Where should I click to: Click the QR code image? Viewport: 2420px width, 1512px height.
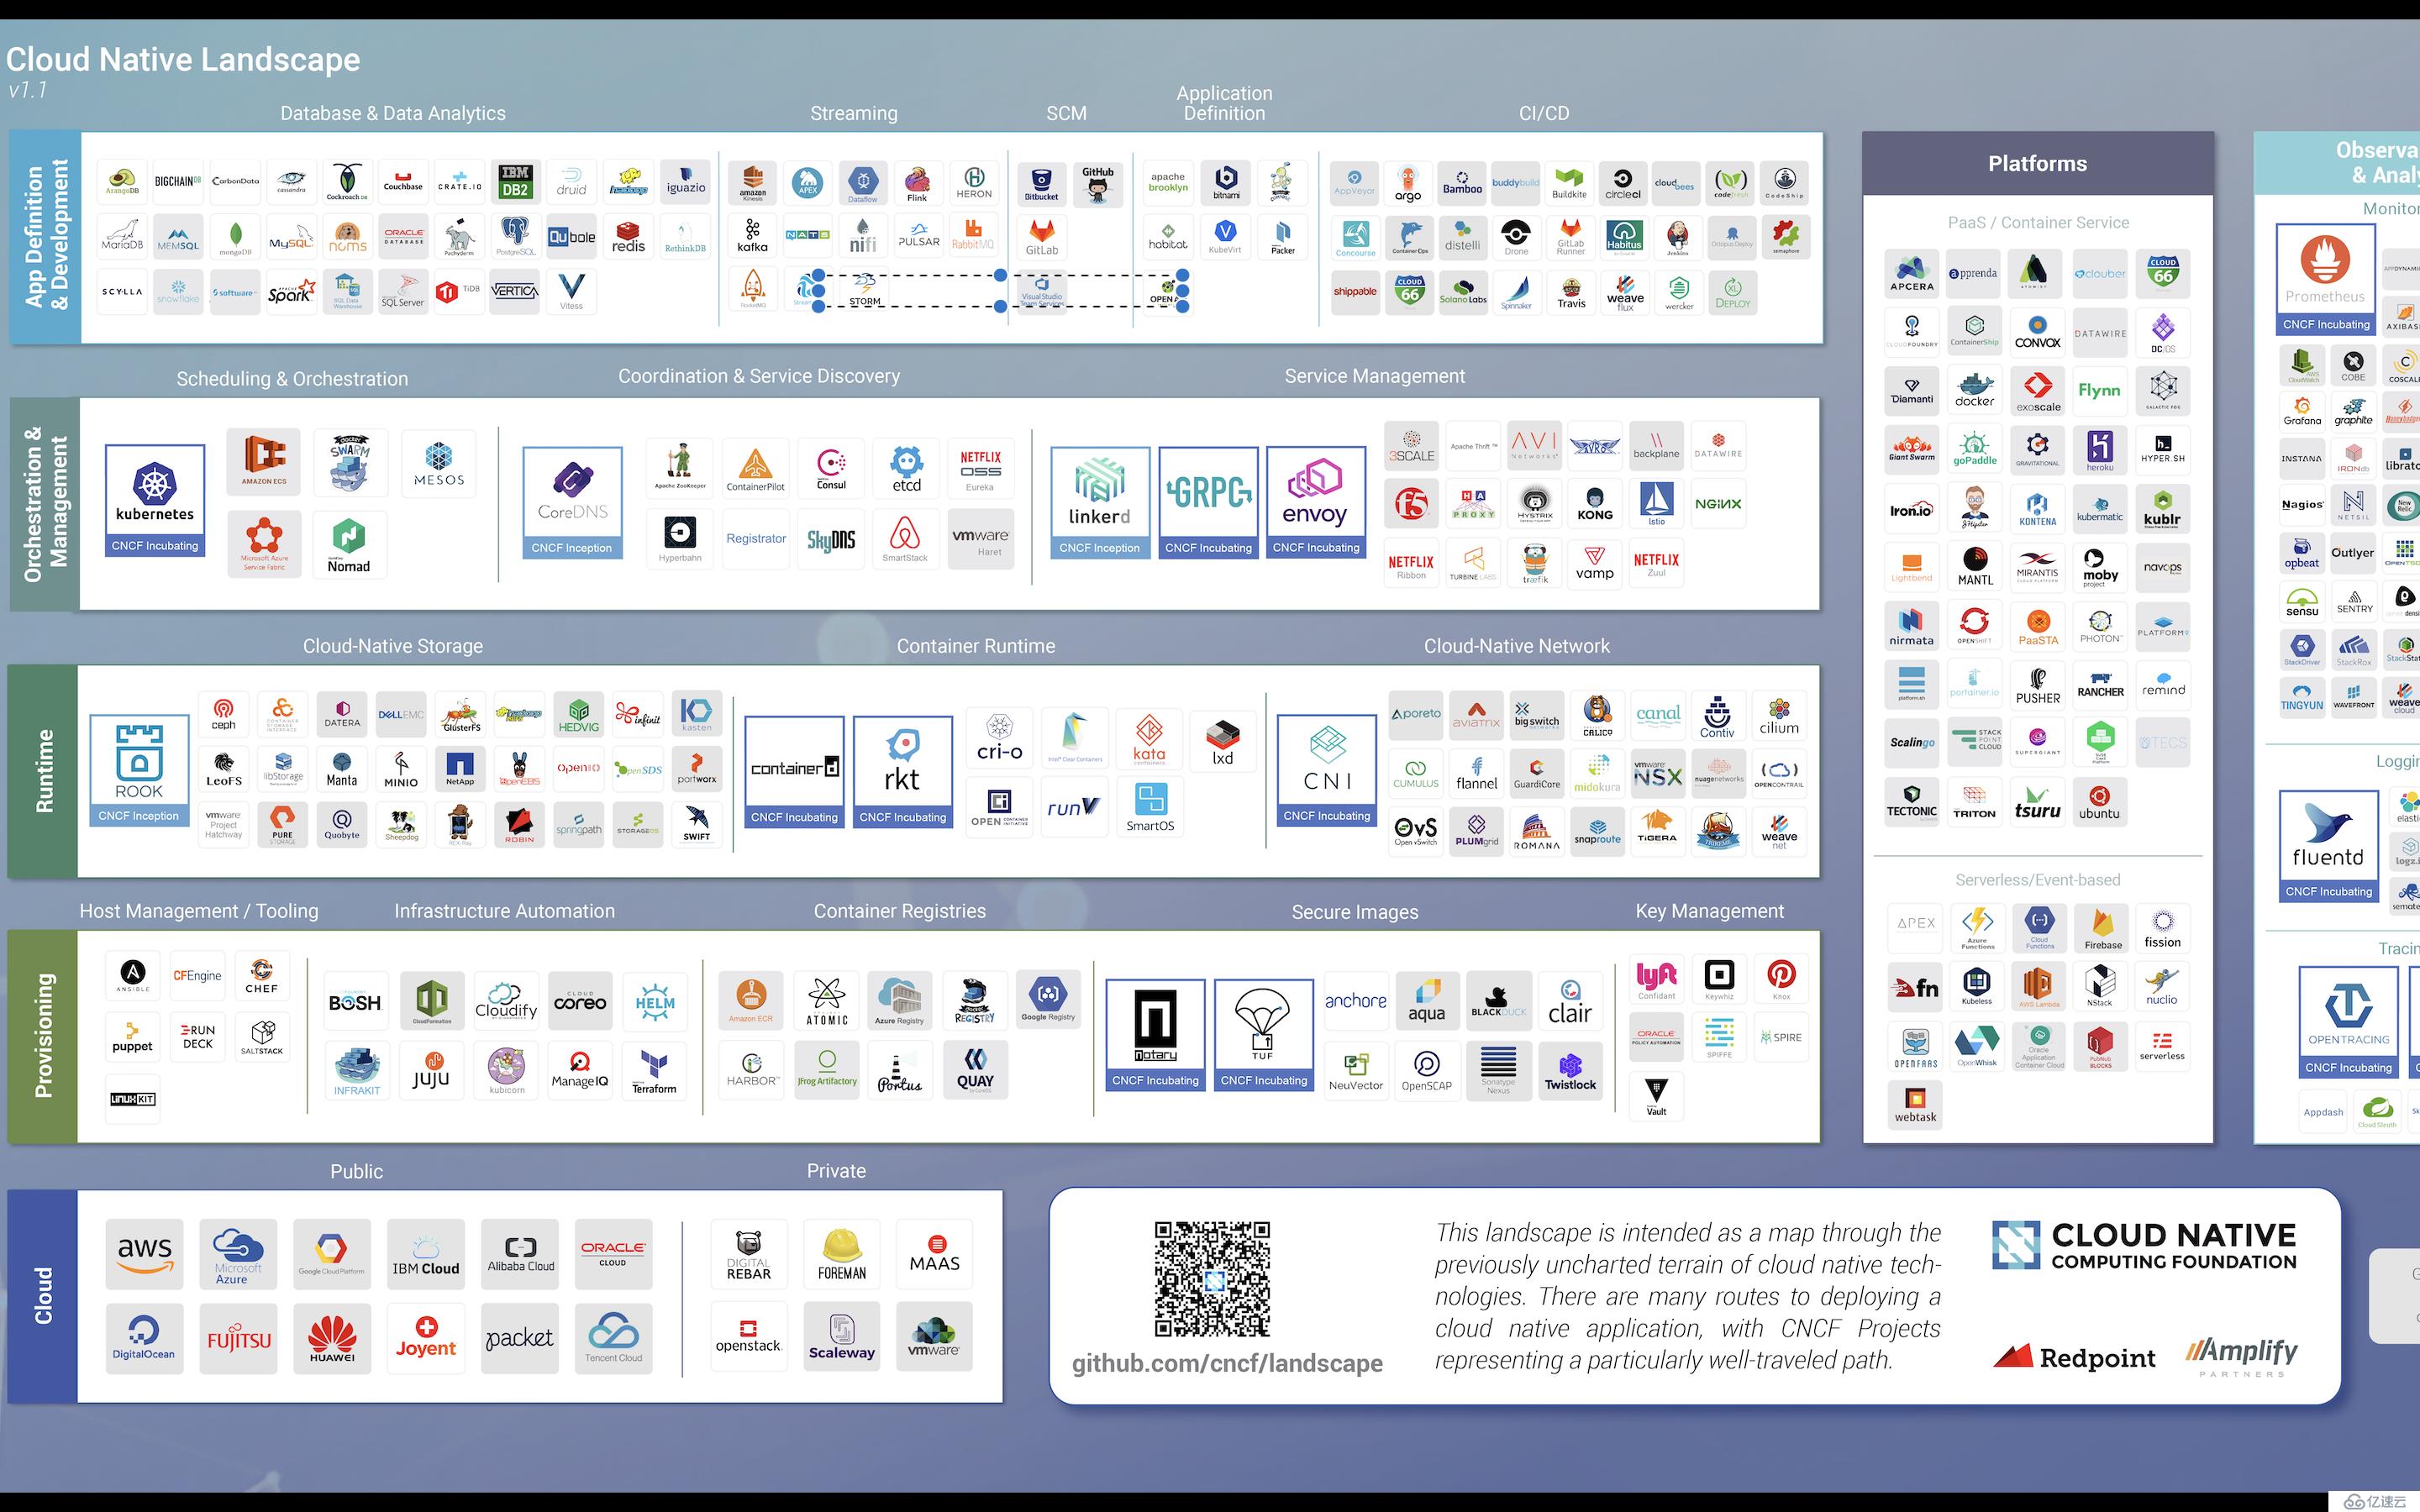point(1212,1279)
